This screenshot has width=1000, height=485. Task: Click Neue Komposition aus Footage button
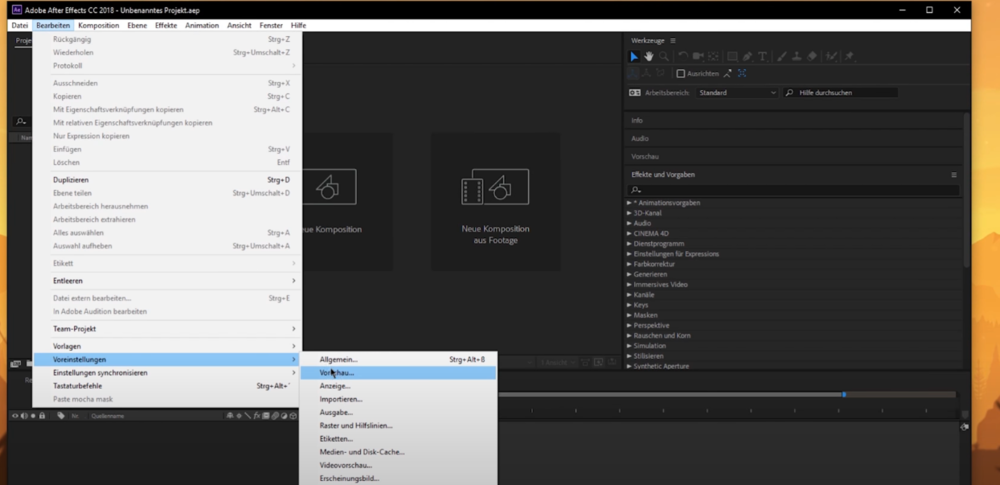[495, 201]
